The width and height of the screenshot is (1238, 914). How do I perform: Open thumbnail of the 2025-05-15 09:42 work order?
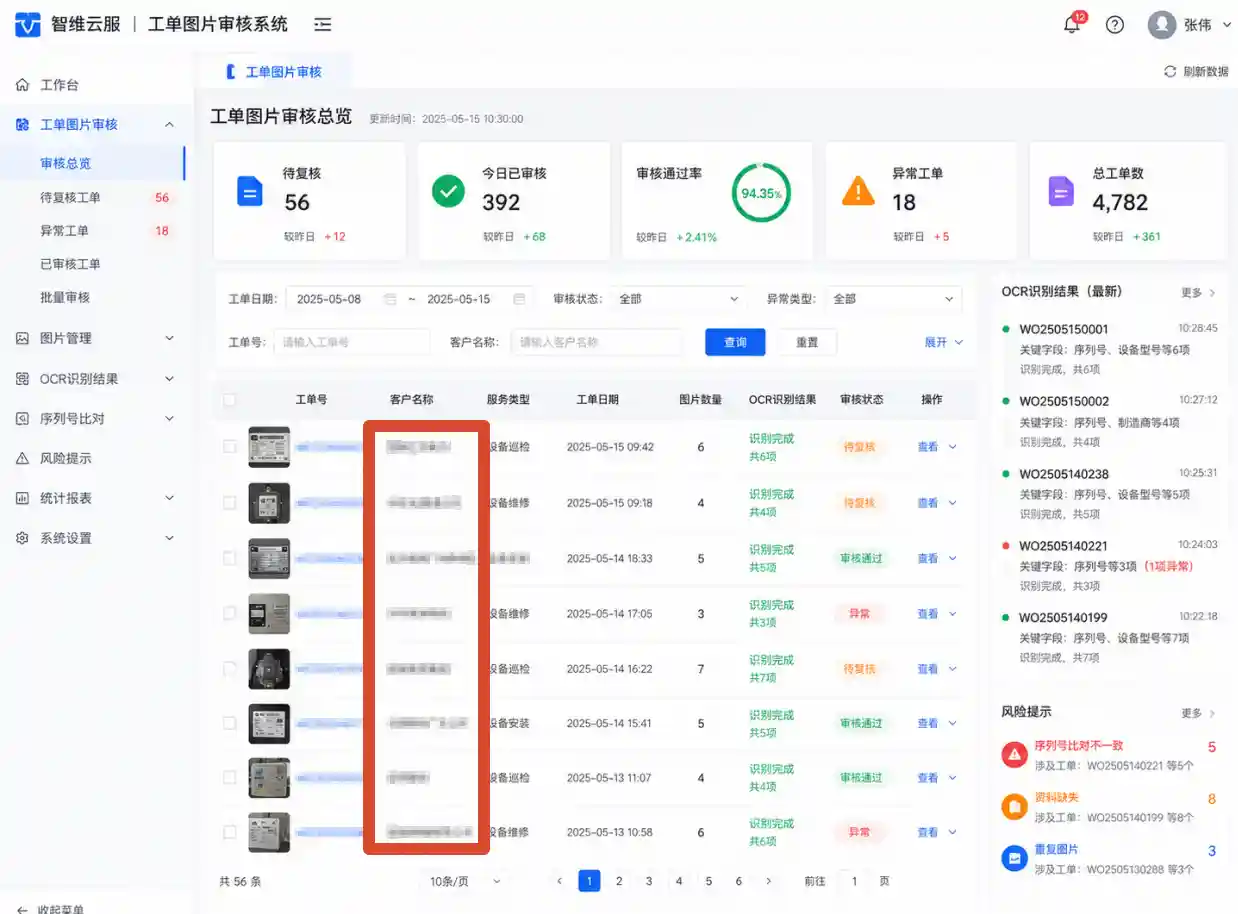pyautogui.click(x=269, y=447)
